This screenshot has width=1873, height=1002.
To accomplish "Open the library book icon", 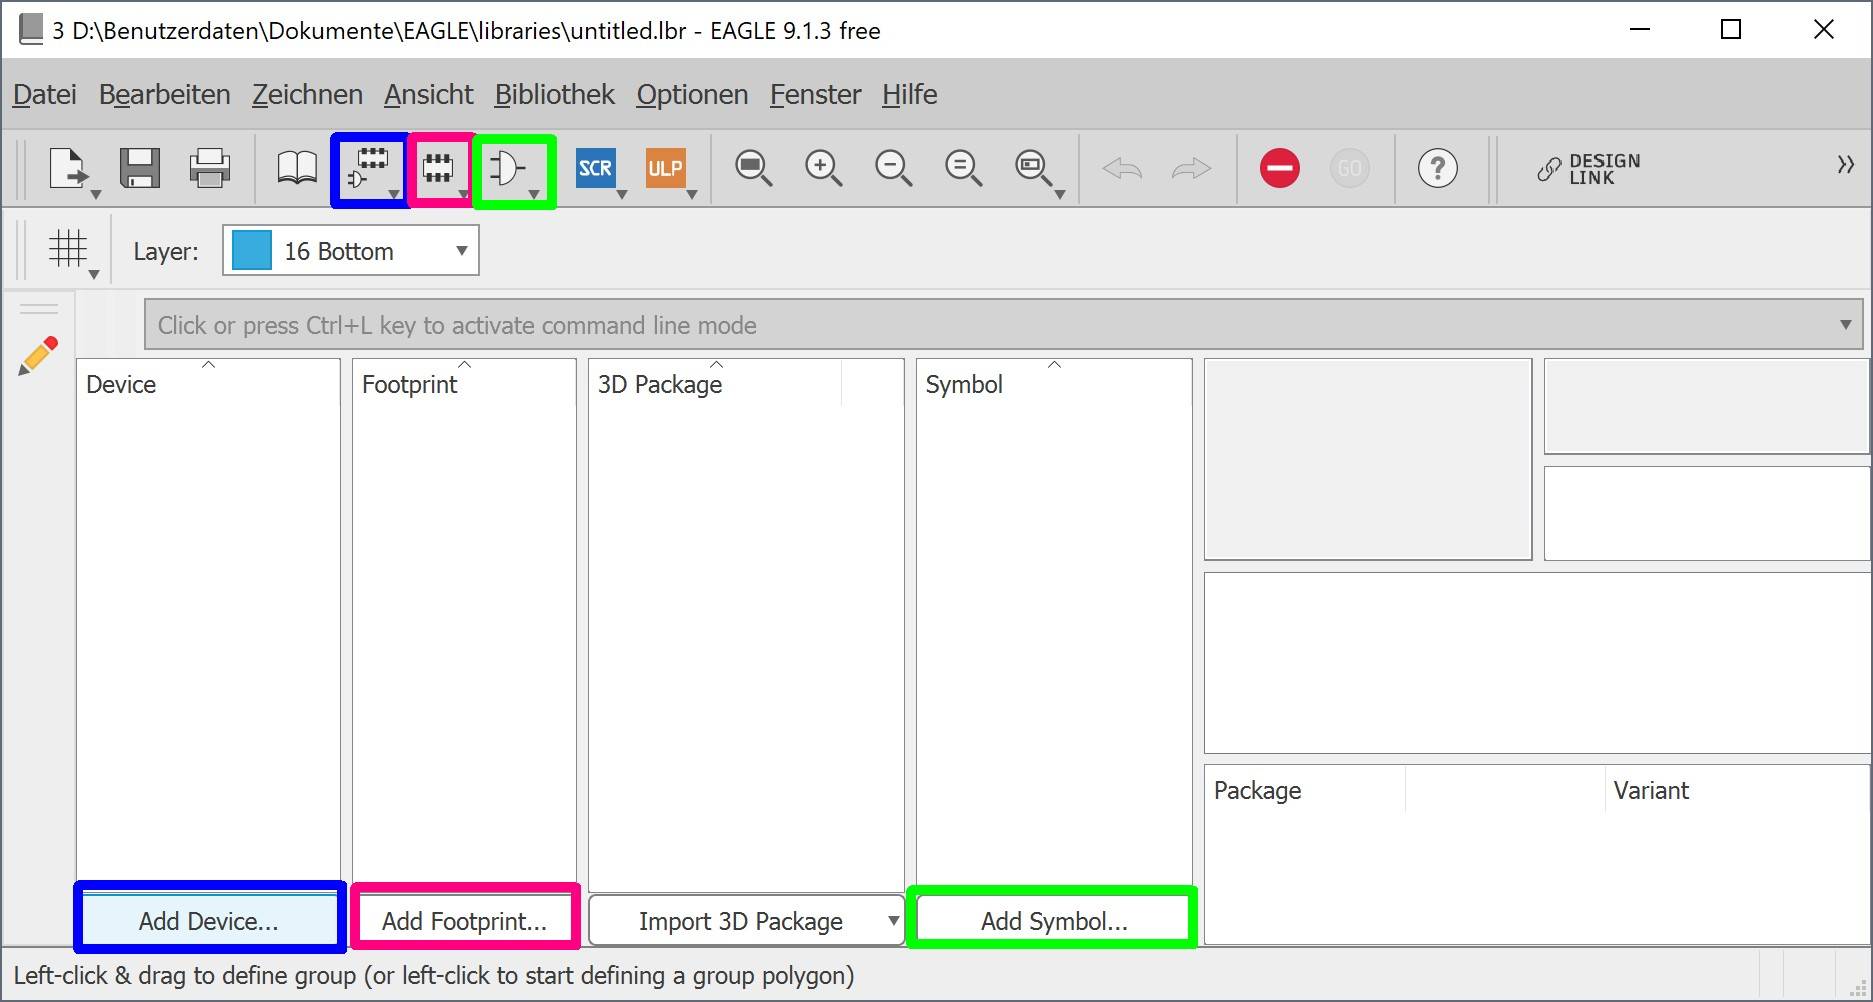I will [x=296, y=168].
